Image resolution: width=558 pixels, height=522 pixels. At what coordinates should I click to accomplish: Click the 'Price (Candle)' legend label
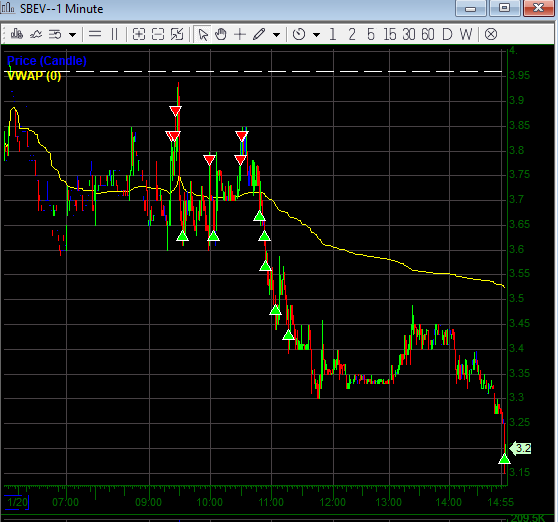point(47,61)
